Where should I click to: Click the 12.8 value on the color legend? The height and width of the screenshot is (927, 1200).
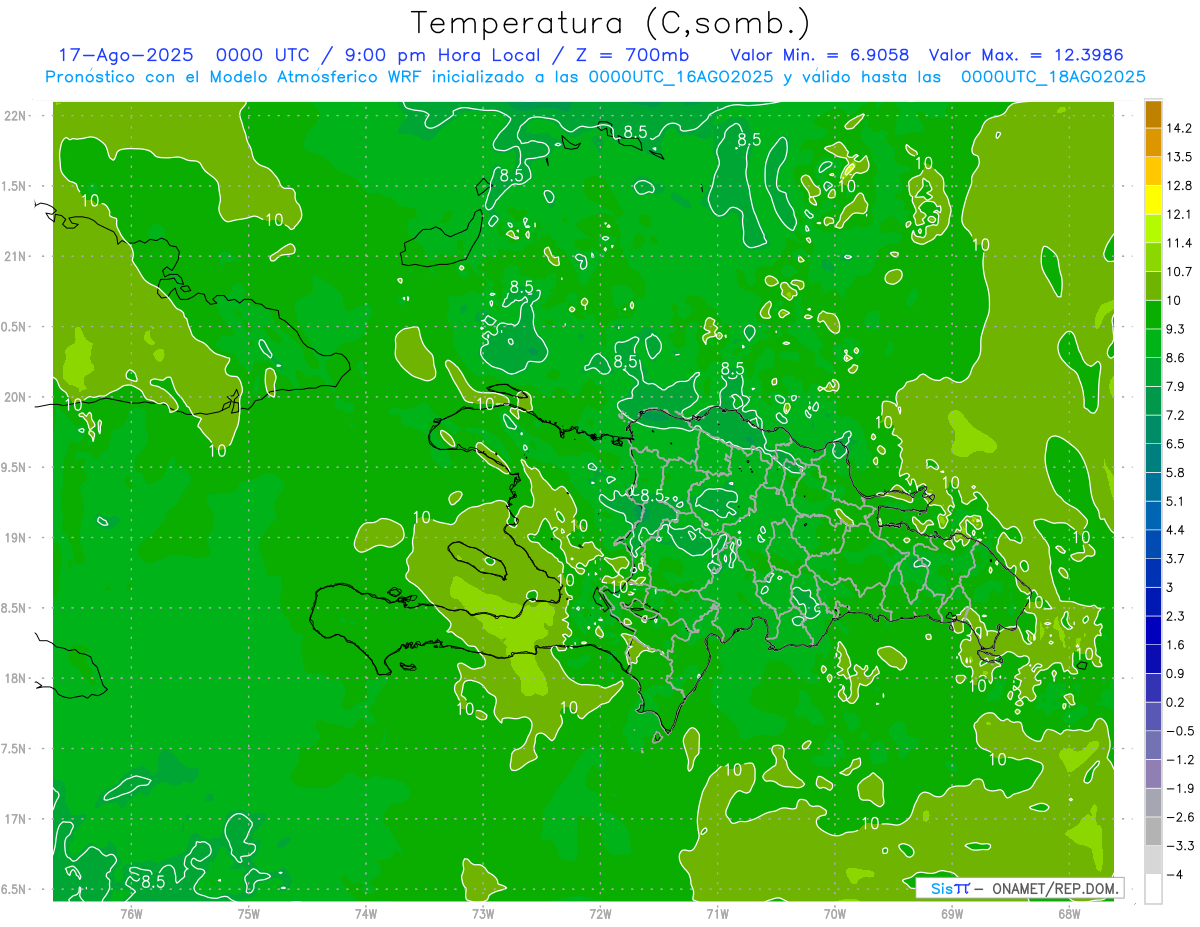1180,186
